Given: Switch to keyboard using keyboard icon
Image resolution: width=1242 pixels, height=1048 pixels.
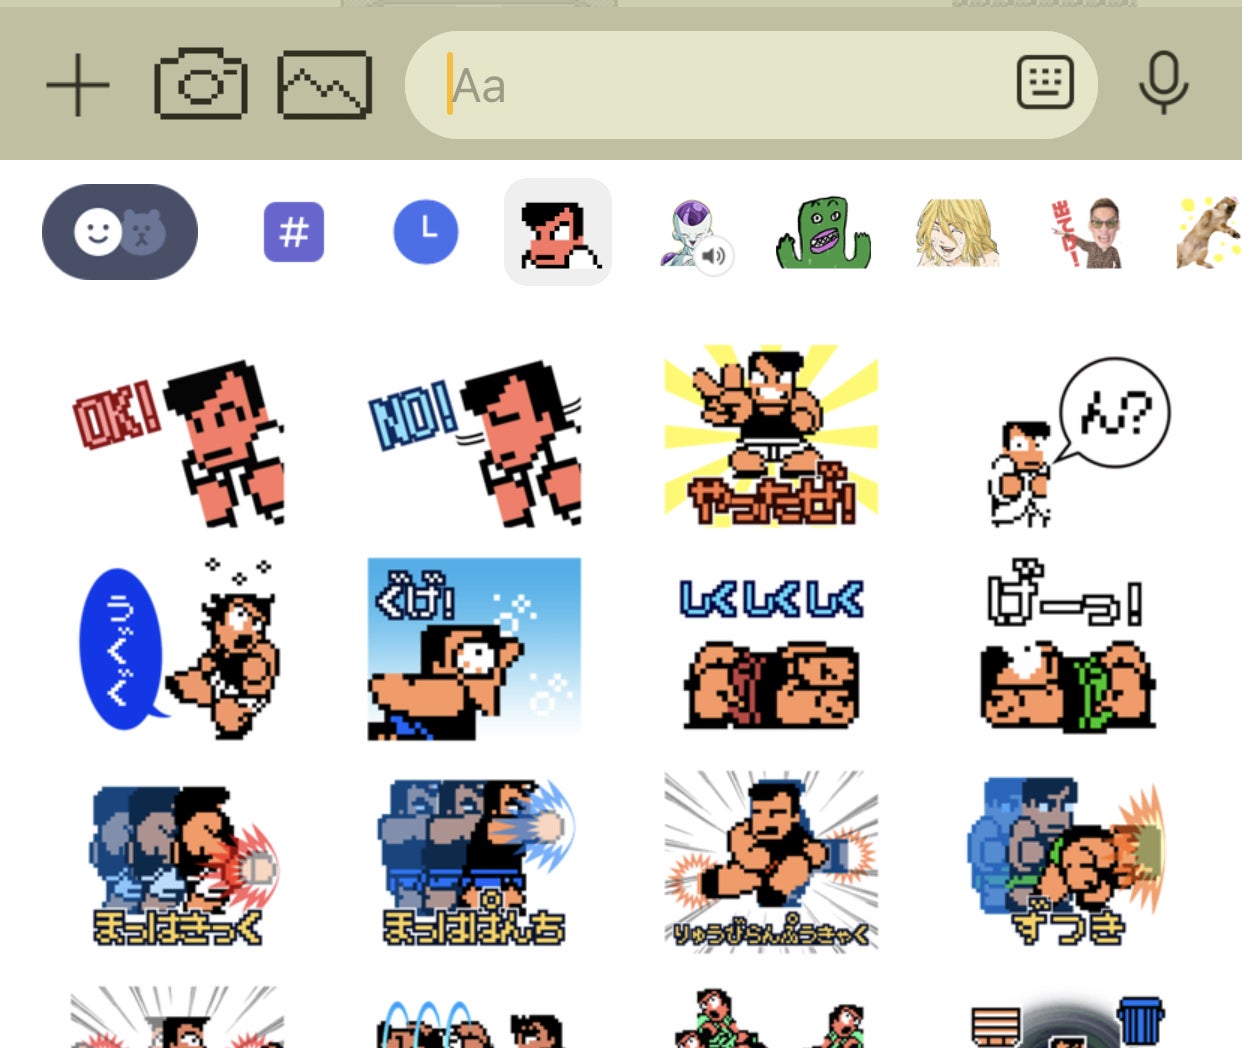Looking at the screenshot, I should [1045, 83].
